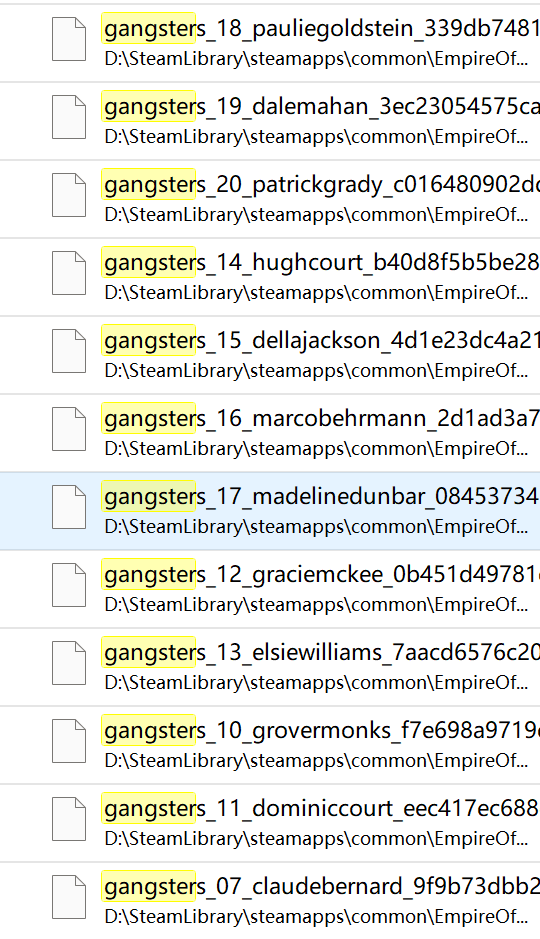Select file name gangsters_14_hughcourt
This screenshot has width=540, height=939.
point(321,262)
